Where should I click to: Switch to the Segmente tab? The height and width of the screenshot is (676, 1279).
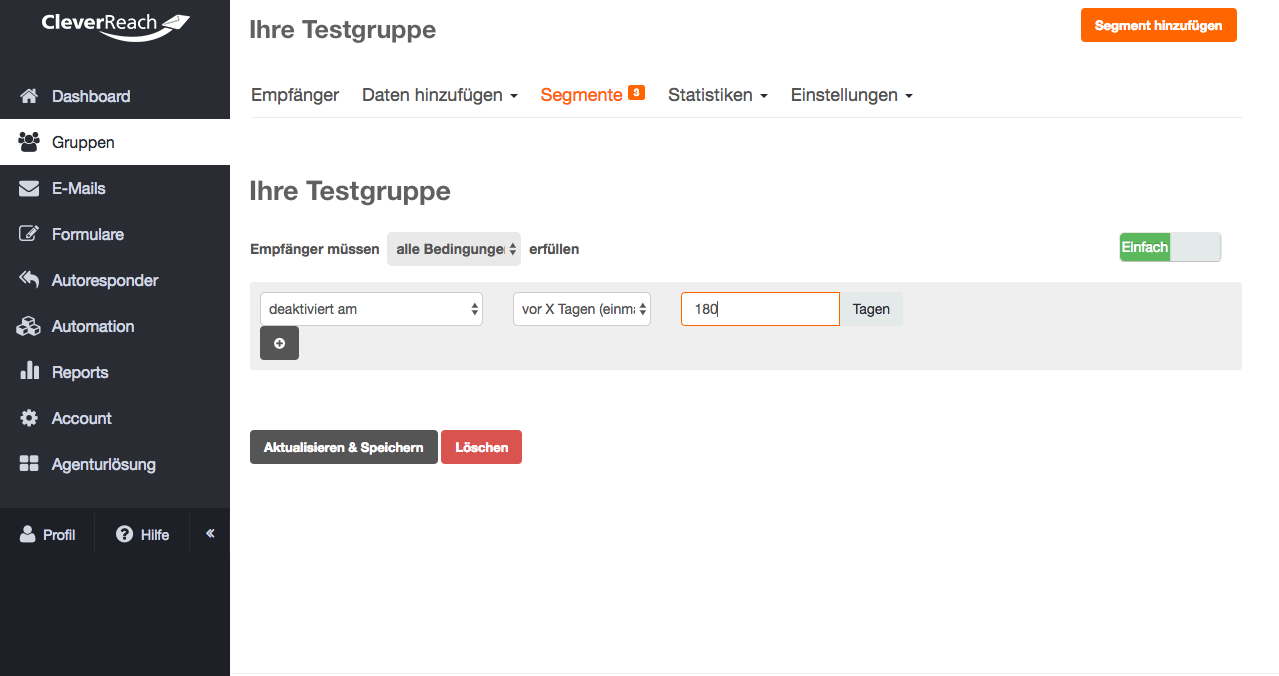pos(582,95)
